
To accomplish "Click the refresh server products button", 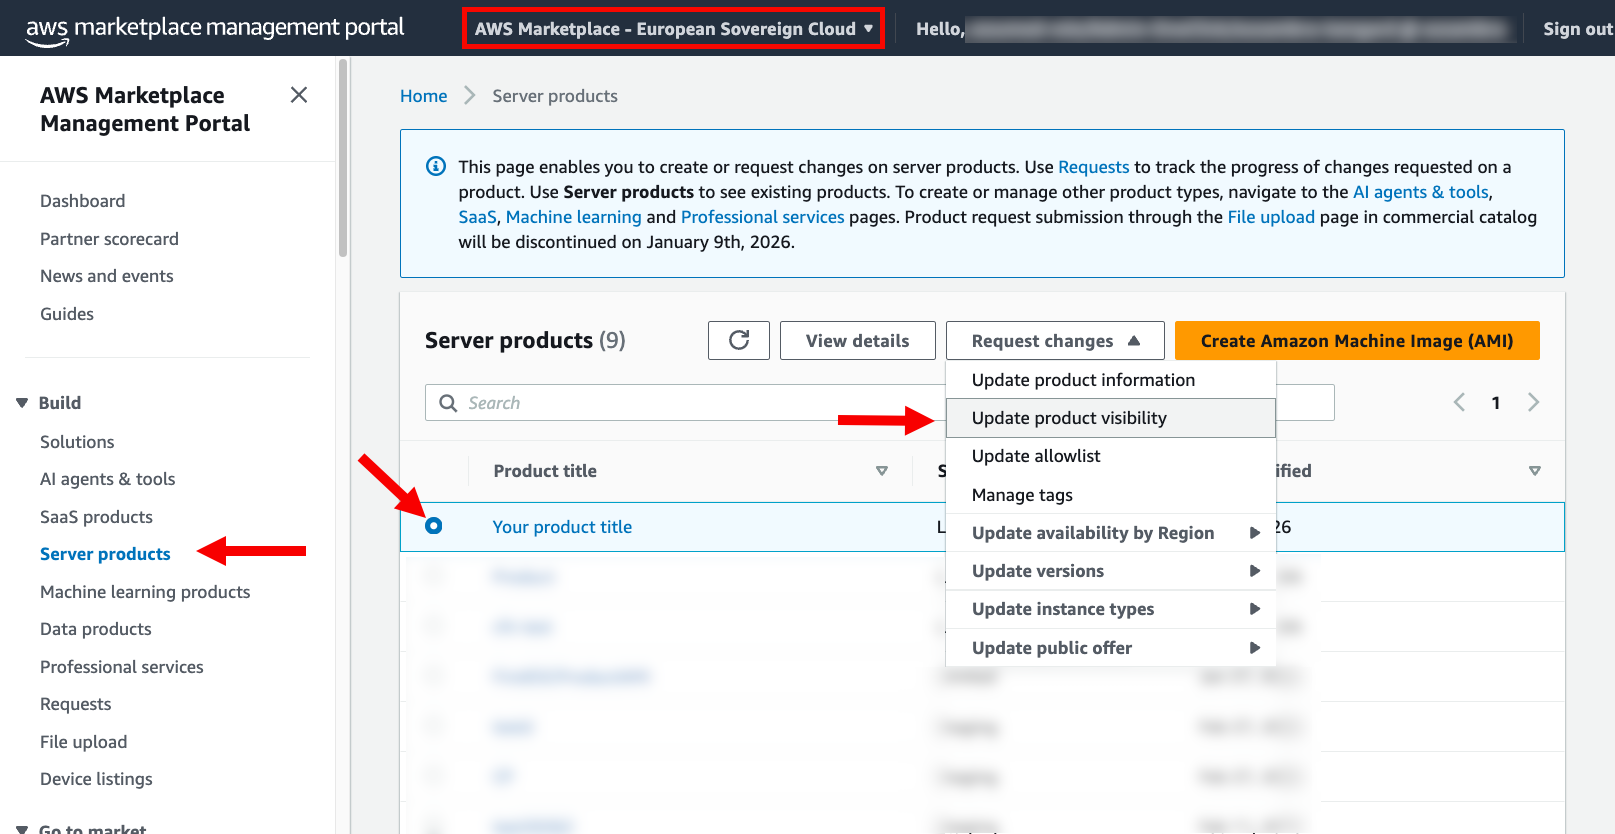I will click(x=739, y=340).
